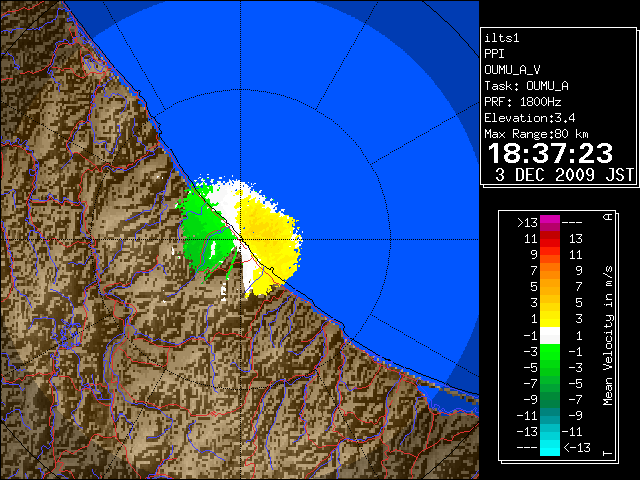
Task: Select the "Elevation:3.4" text
Action: click(530, 118)
